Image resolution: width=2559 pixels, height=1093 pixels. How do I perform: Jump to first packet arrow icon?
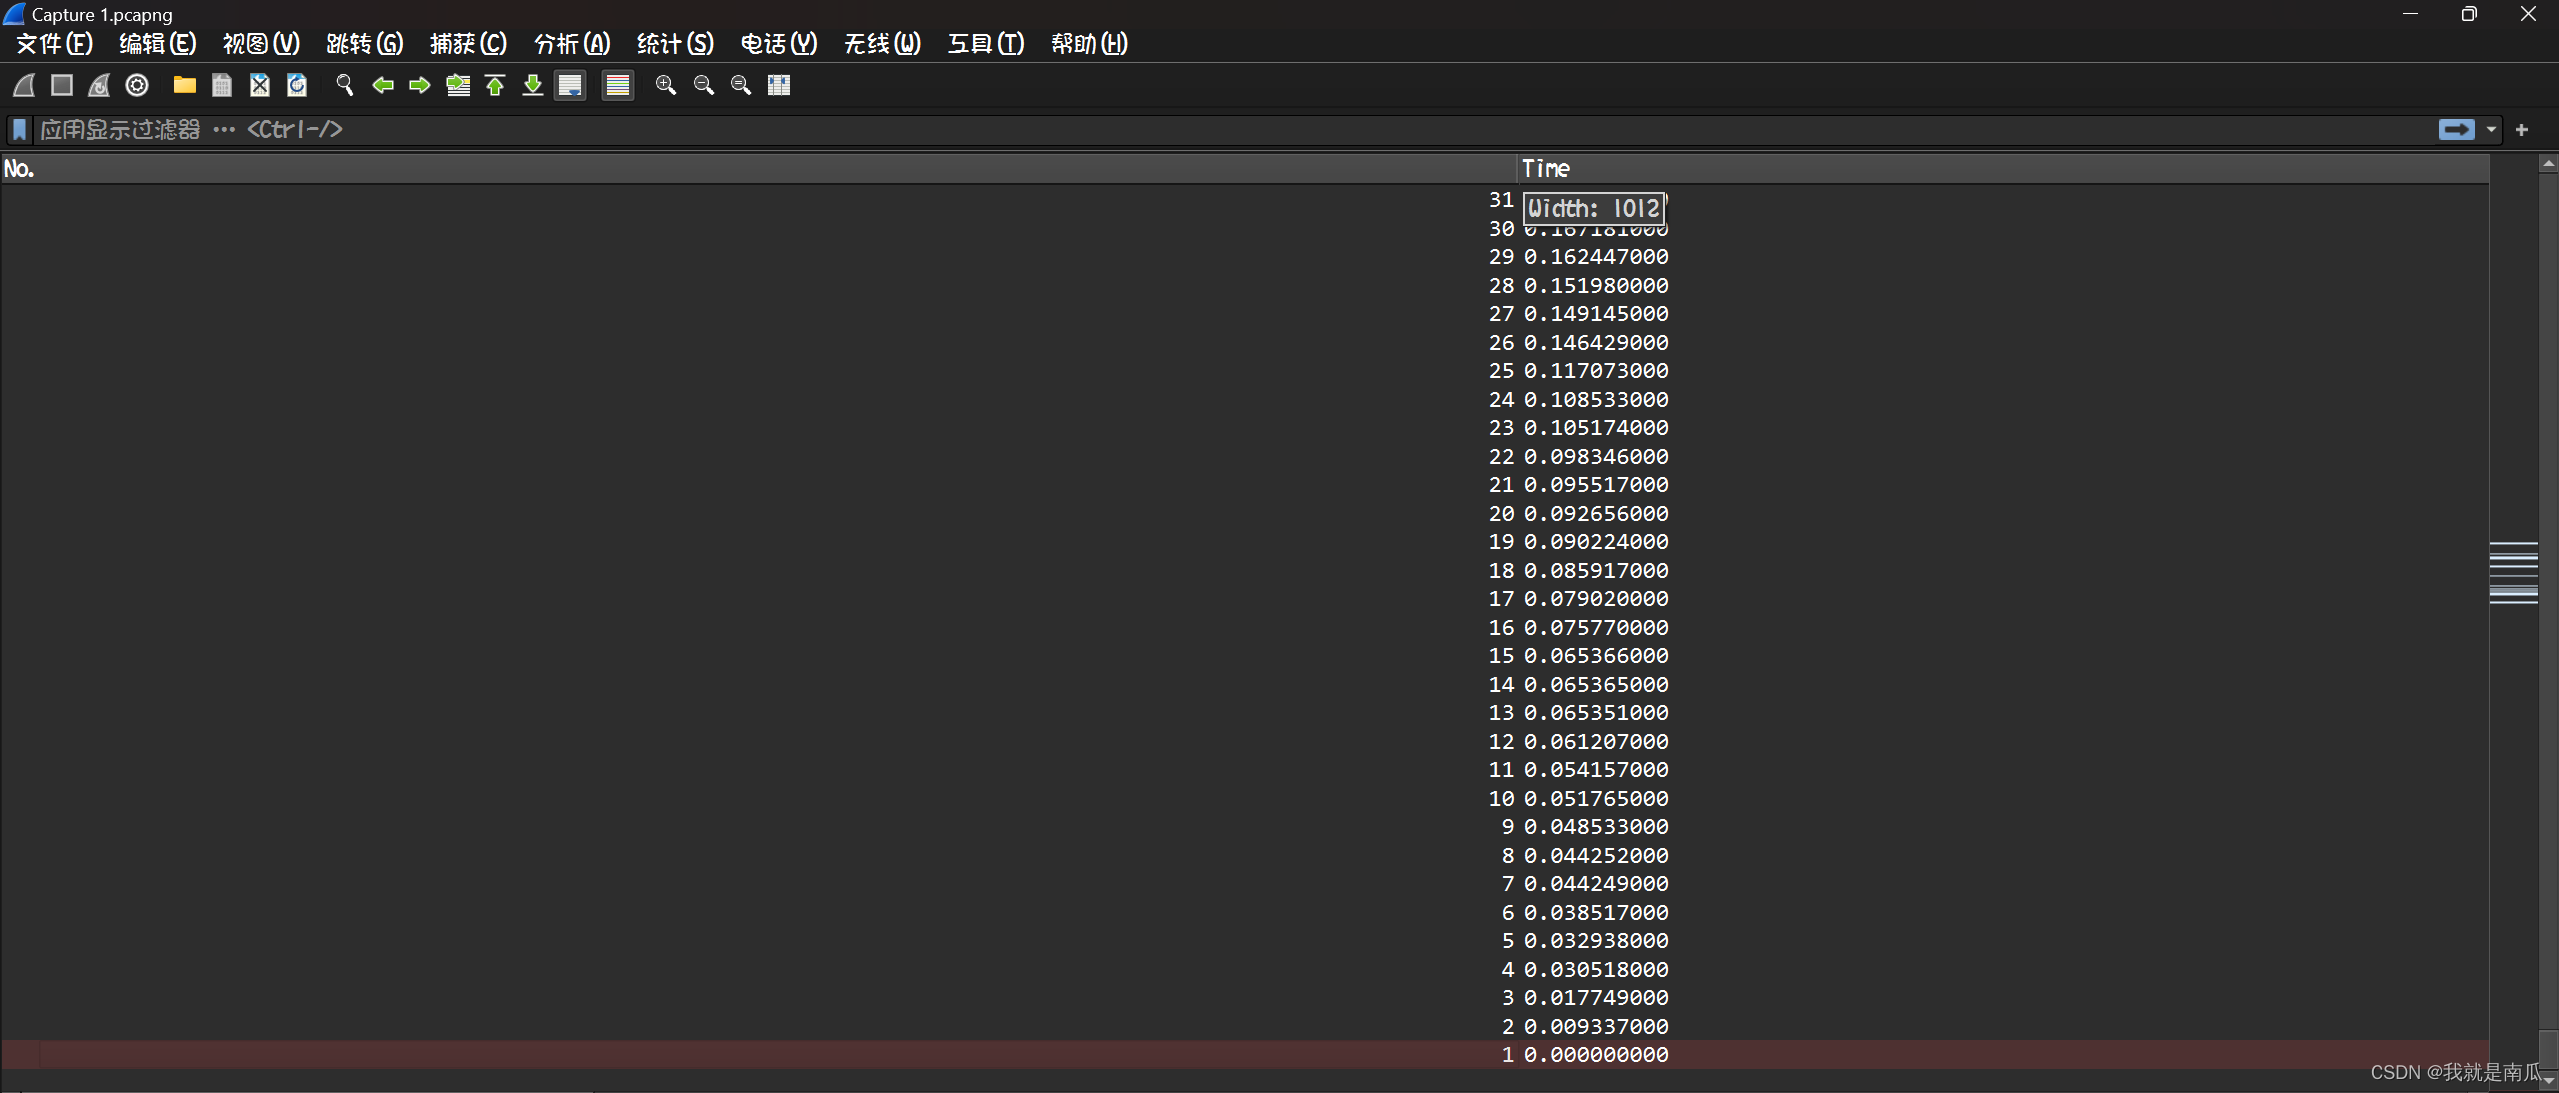click(x=495, y=85)
